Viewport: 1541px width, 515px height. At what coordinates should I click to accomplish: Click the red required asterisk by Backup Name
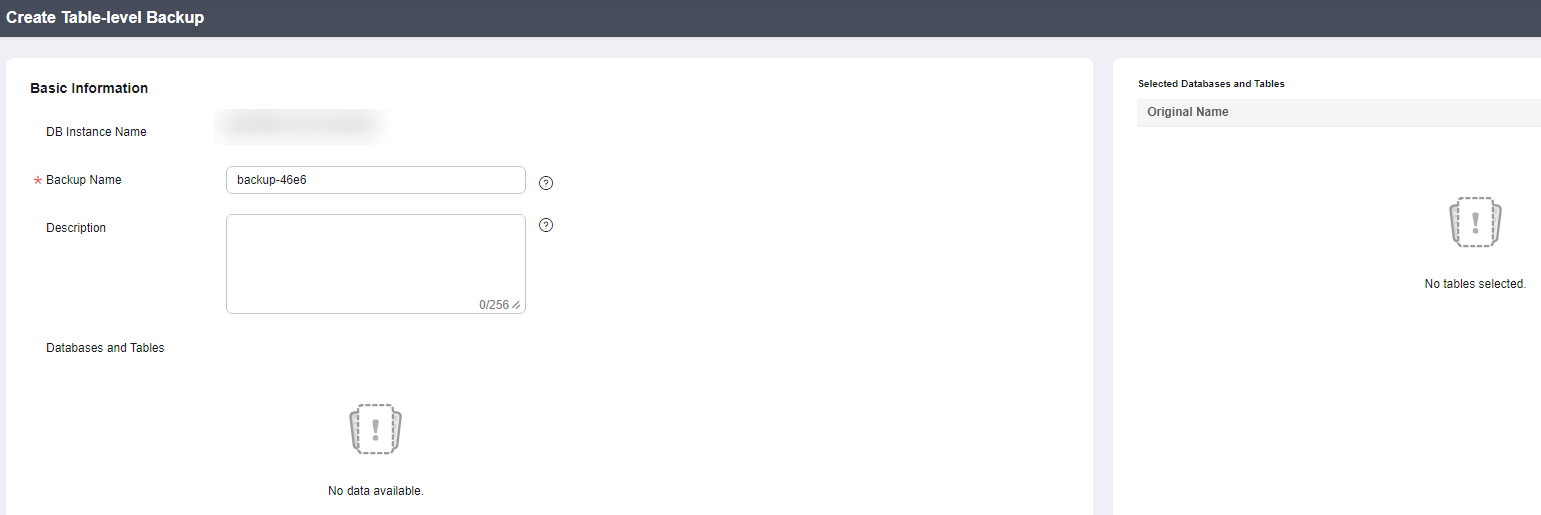tap(38, 181)
